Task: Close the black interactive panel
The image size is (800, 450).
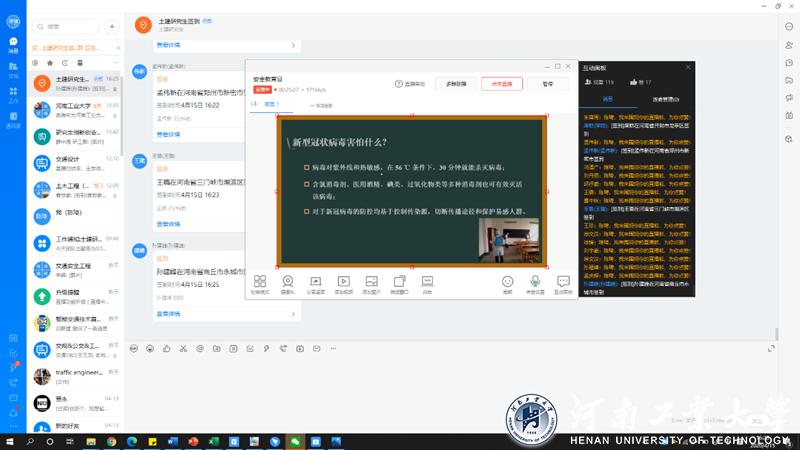Action: click(688, 67)
